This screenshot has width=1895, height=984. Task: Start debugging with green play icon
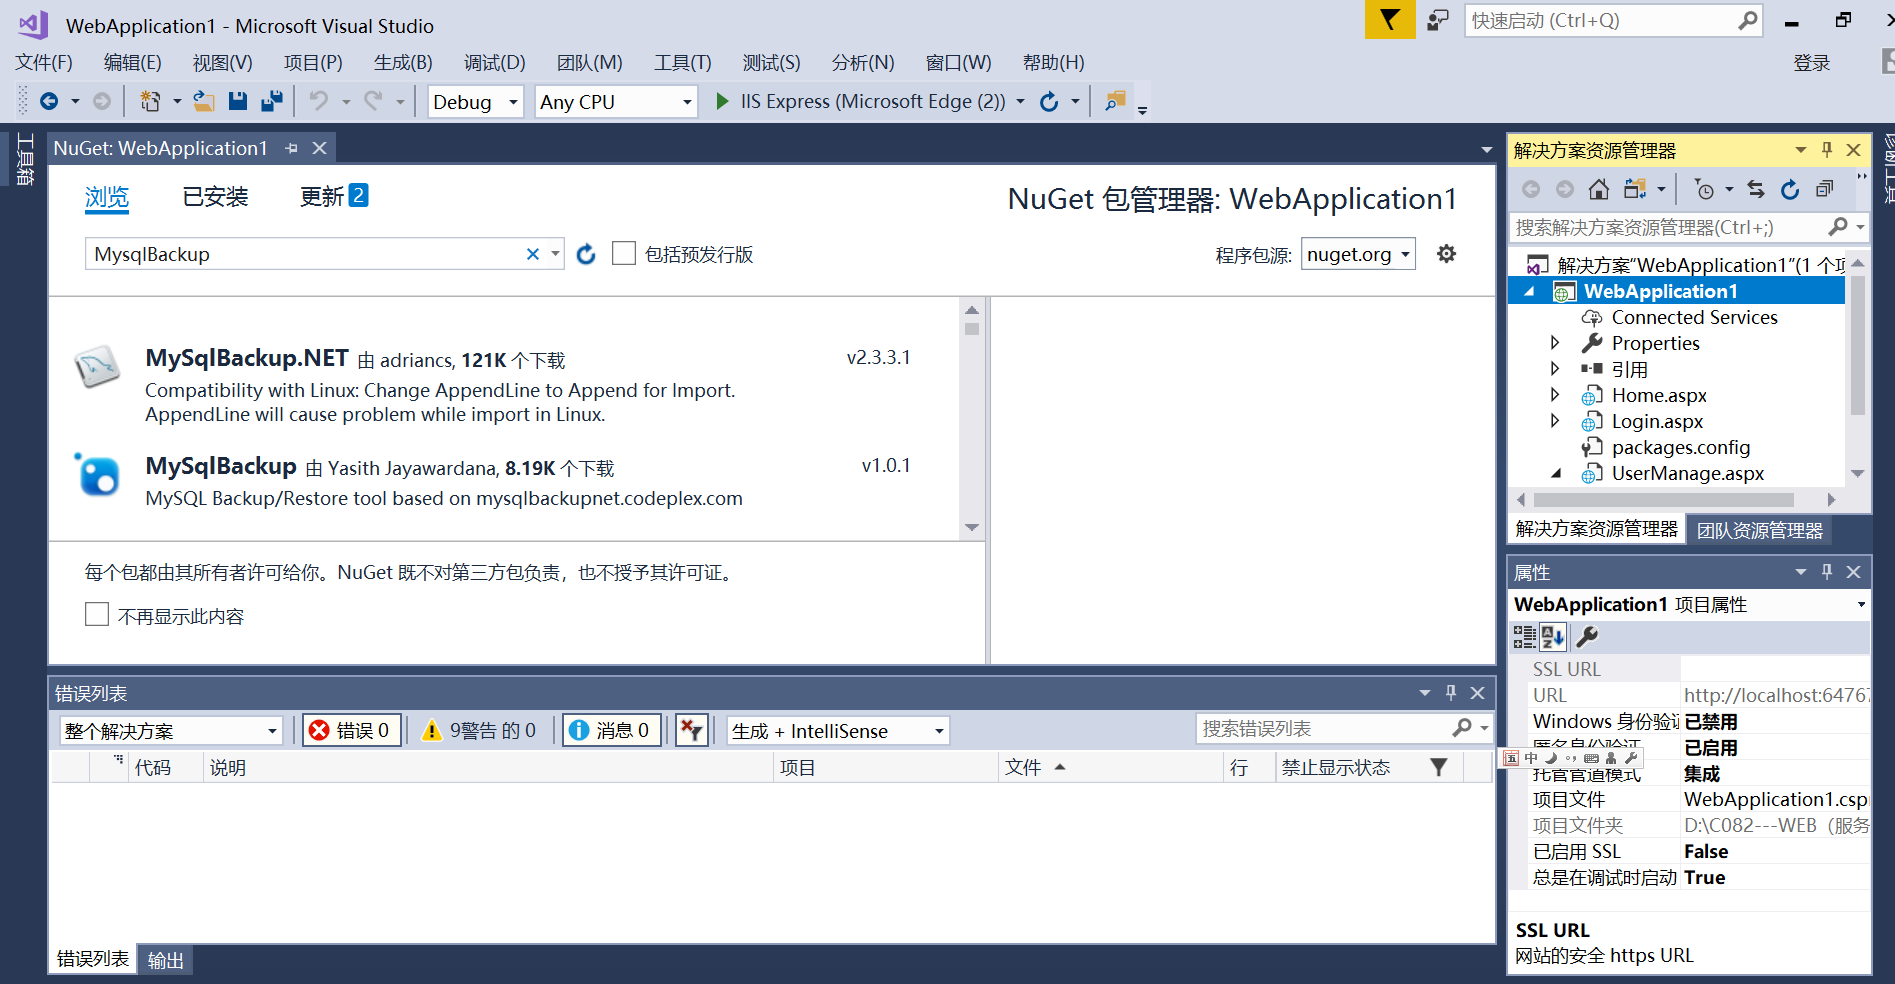(x=722, y=101)
